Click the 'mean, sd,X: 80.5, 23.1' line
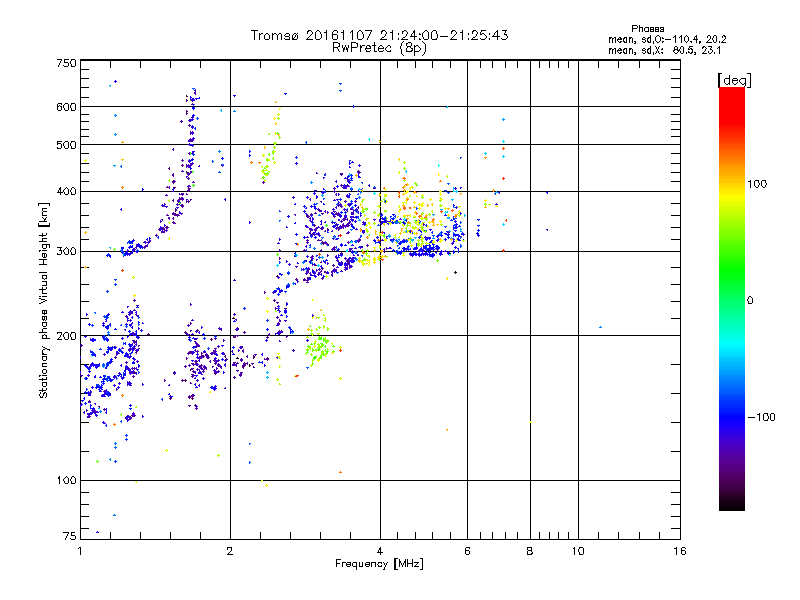The image size is (800, 600). (664, 51)
